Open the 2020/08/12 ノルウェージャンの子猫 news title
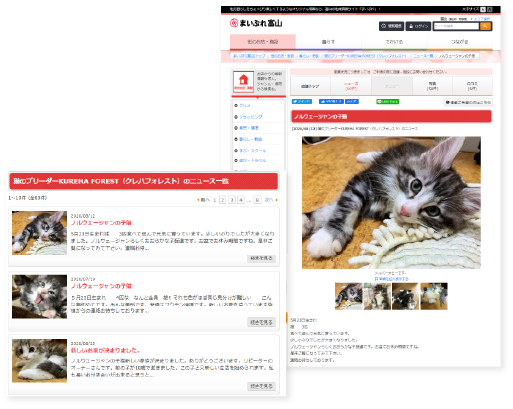This screenshot has height=409, width=513. [101, 223]
